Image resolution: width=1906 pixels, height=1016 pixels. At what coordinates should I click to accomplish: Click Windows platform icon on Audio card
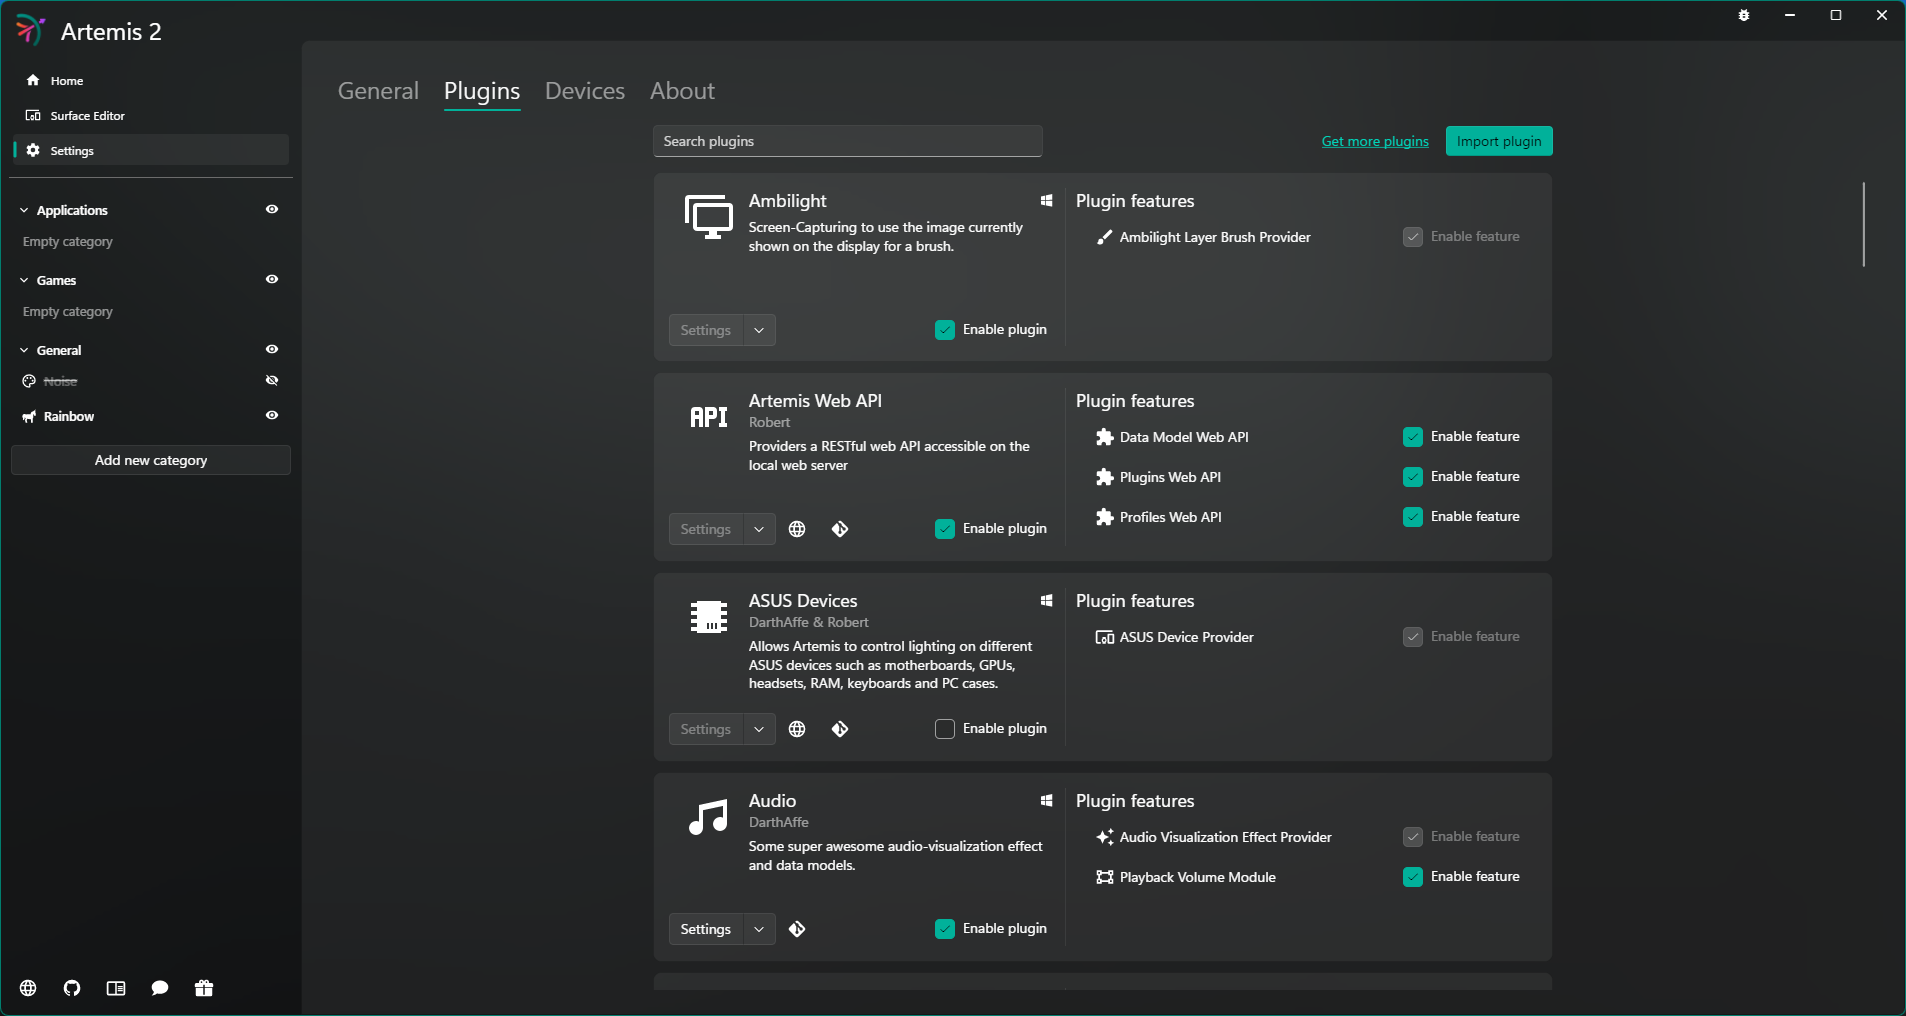tap(1046, 801)
